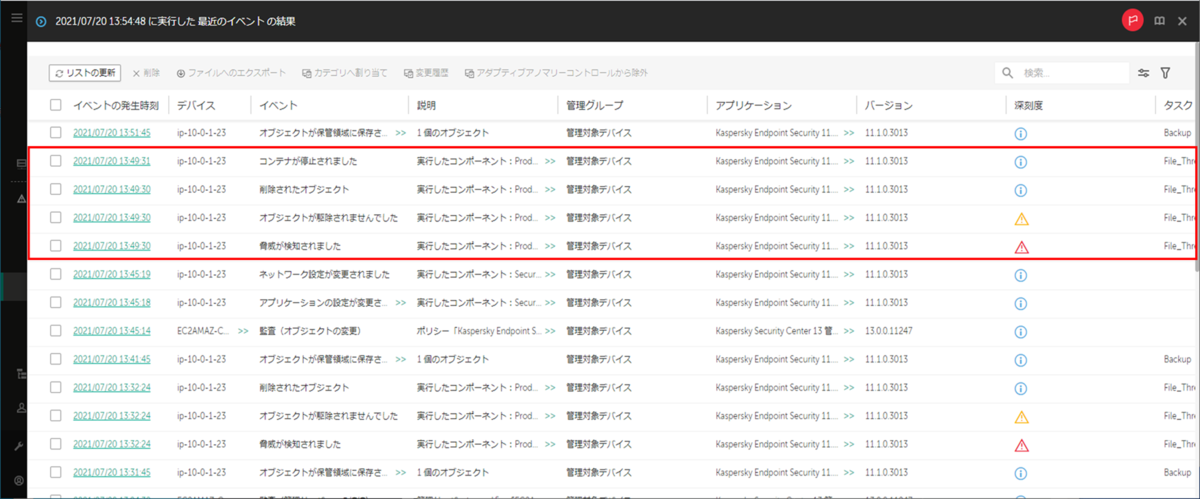Image resolution: width=1200 pixels, height=499 pixels.
Task: Expand application >> in コンテナが停止されました row
Action: [x=849, y=161]
